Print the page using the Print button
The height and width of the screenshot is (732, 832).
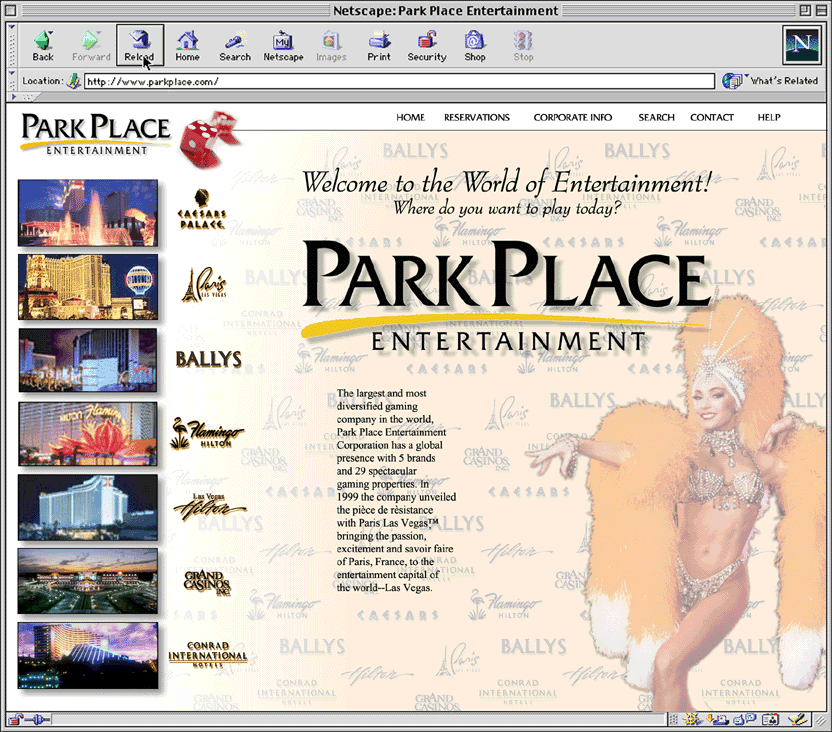pos(379,46)
